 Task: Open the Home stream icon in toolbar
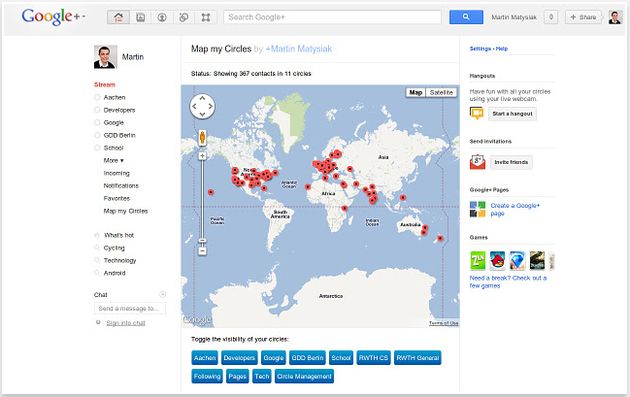118,17
